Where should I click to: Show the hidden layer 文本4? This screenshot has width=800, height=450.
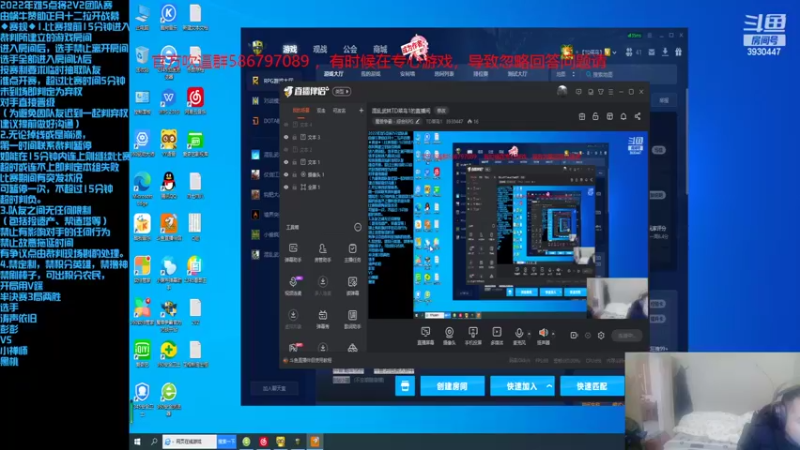286,124
